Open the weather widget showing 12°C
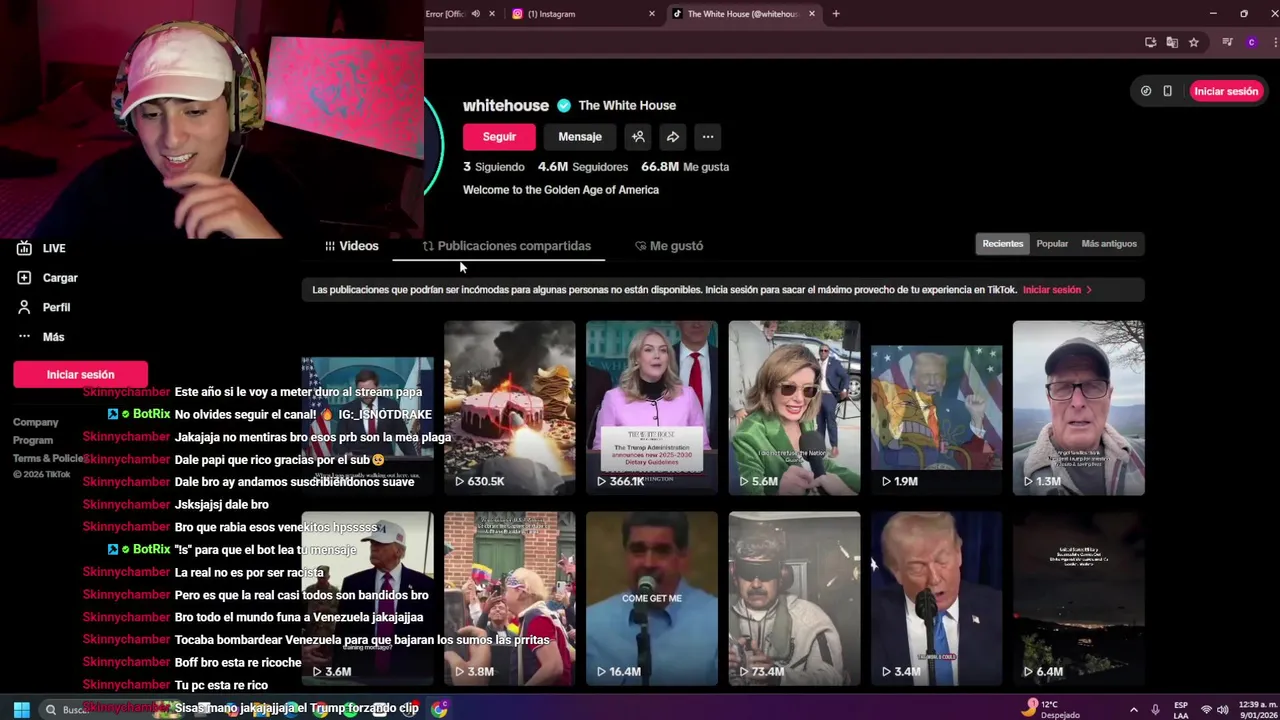The image size is (1280, 720). tap(1050, 709)
